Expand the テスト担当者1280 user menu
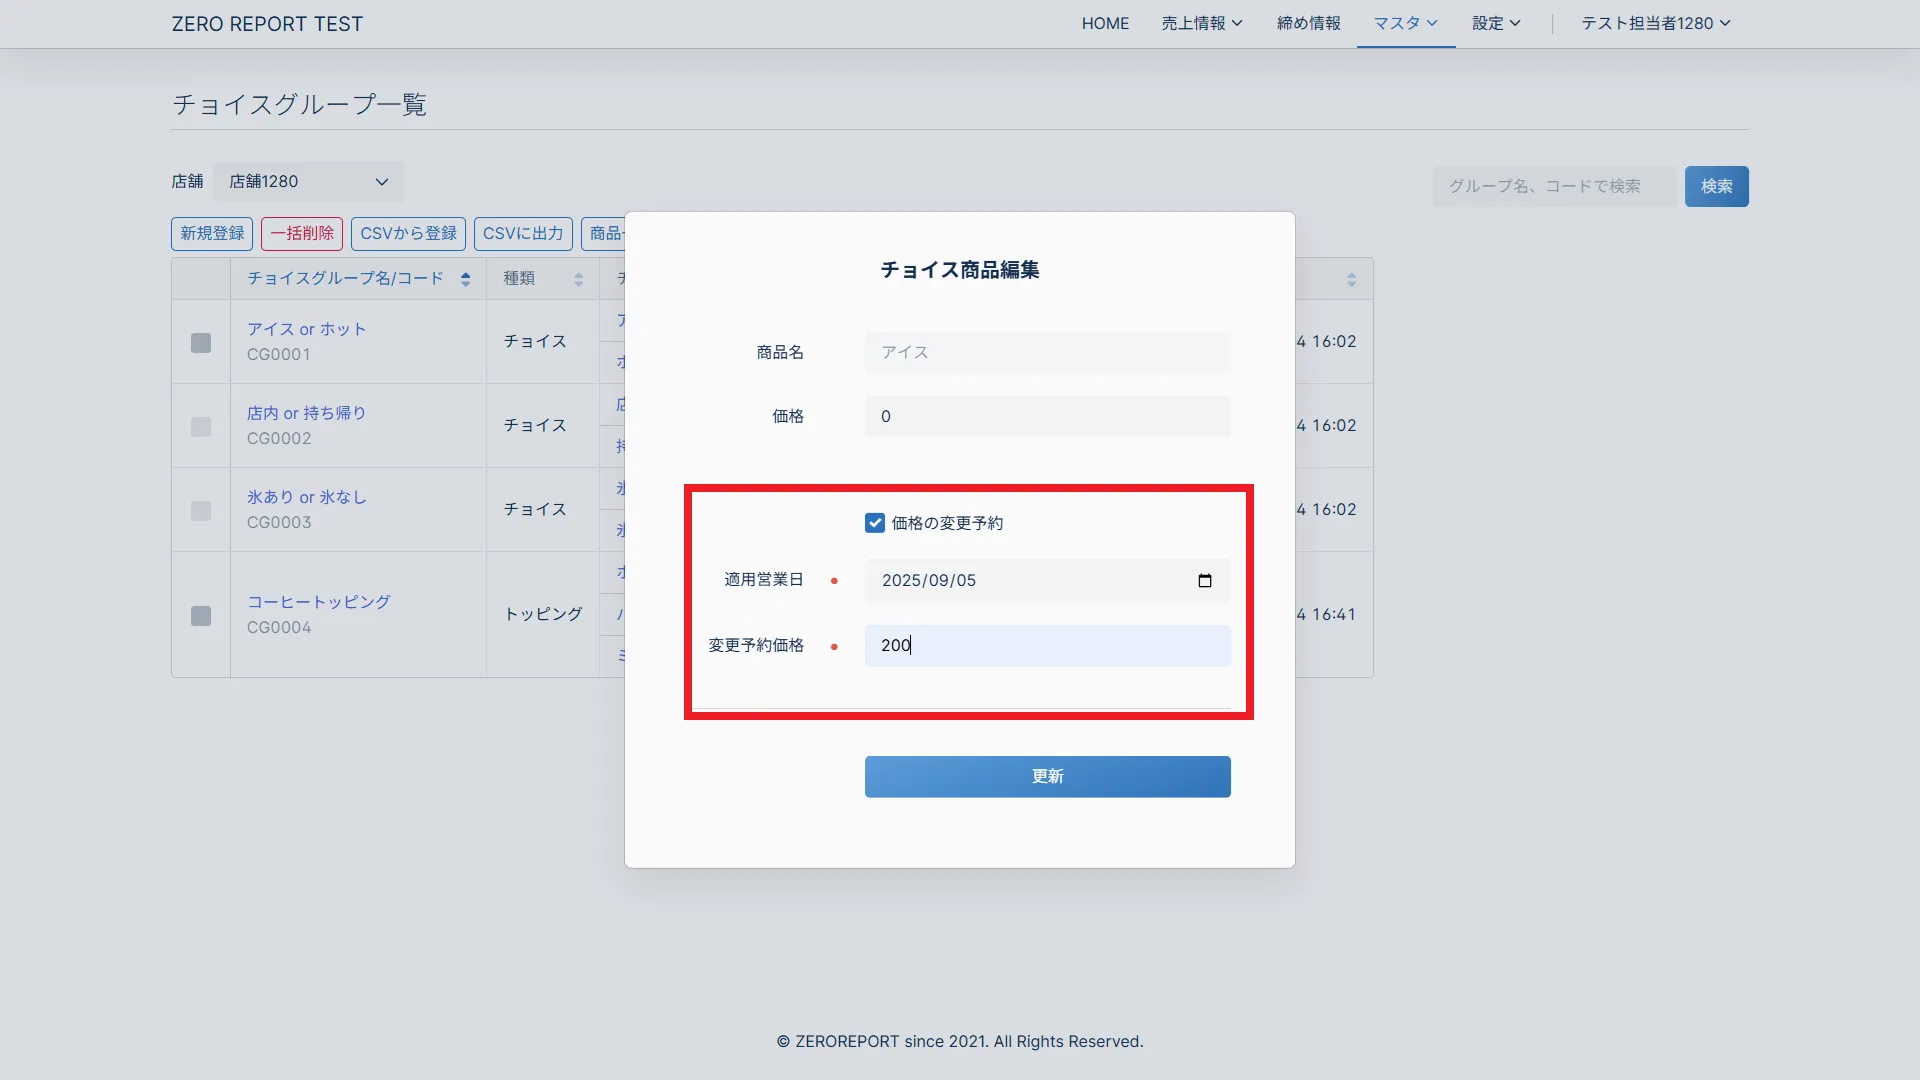The height and width of the screenshot is (1080, 1920). pos(1655,23)
